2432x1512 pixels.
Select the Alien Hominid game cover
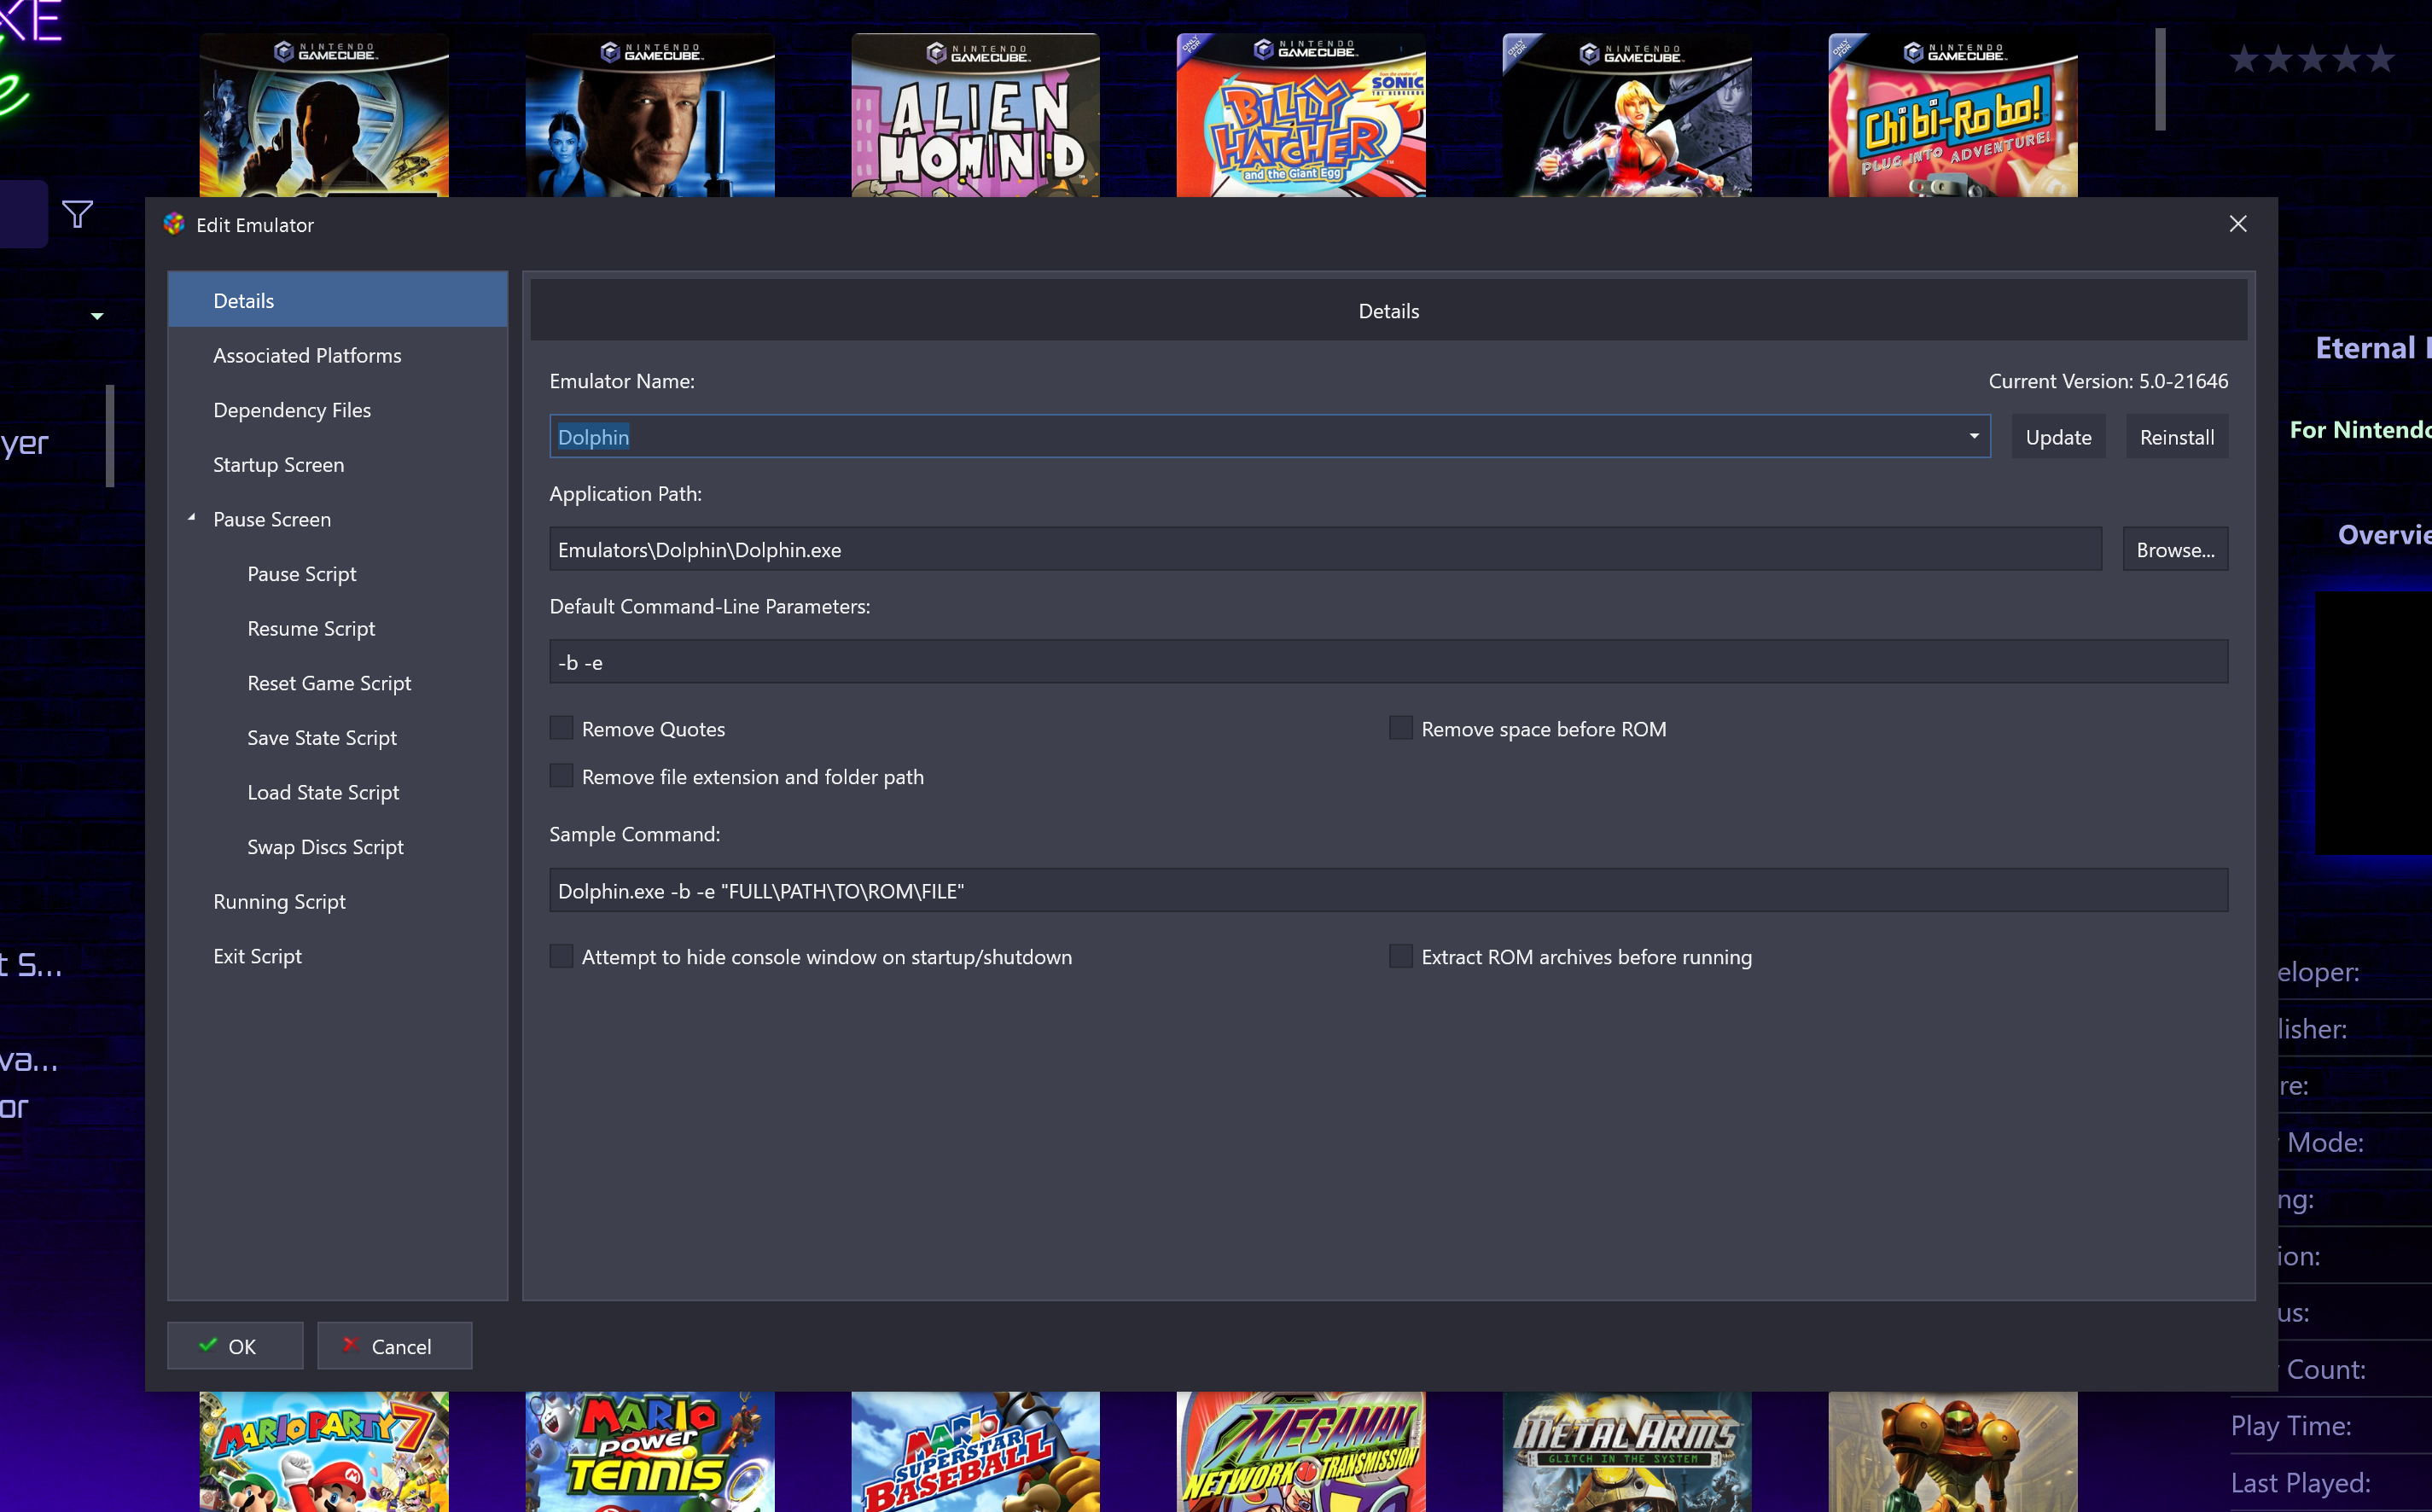(x=975, y=115)
